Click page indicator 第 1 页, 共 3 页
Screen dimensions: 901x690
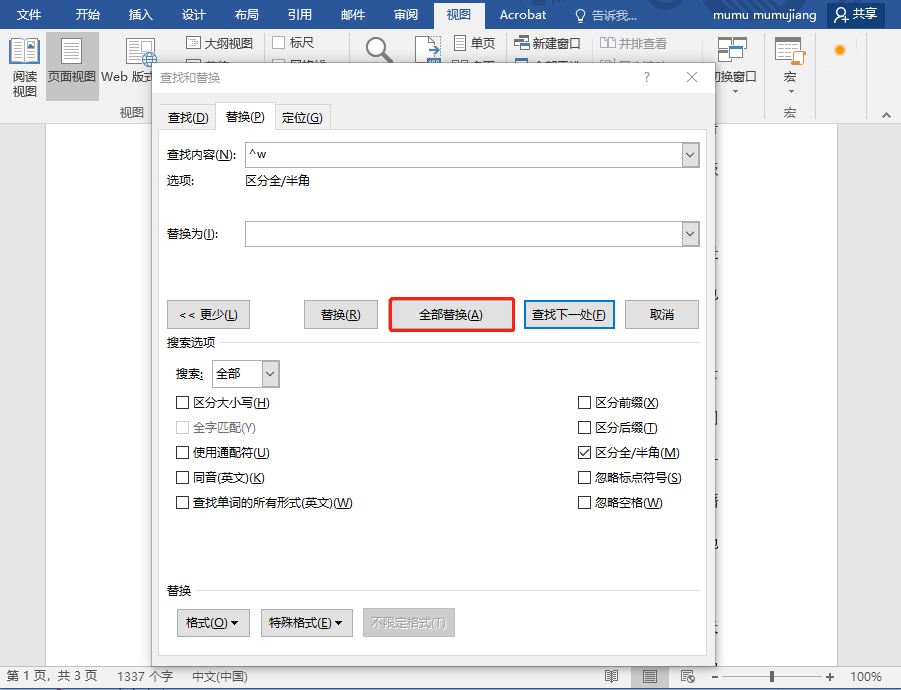coord(52,676)
